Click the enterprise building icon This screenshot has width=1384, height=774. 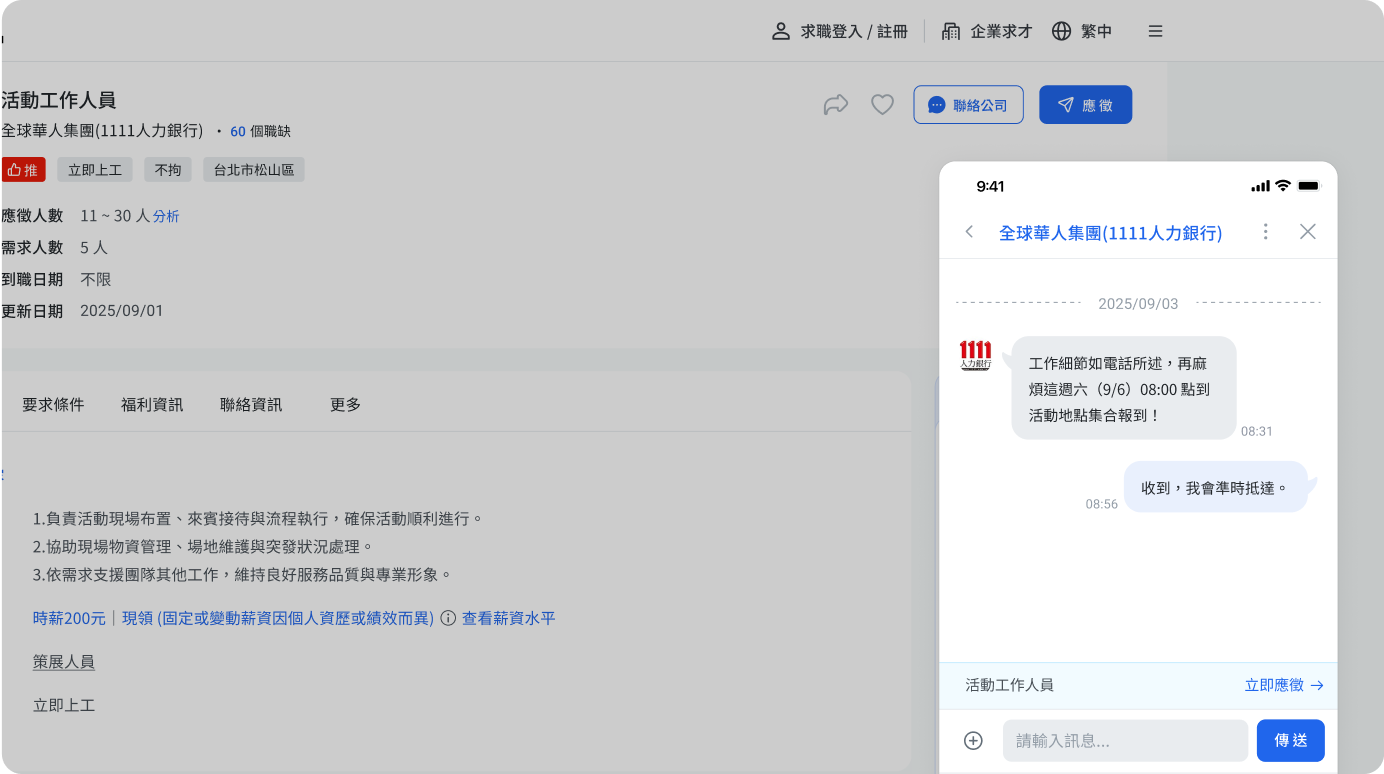(951, 31)
